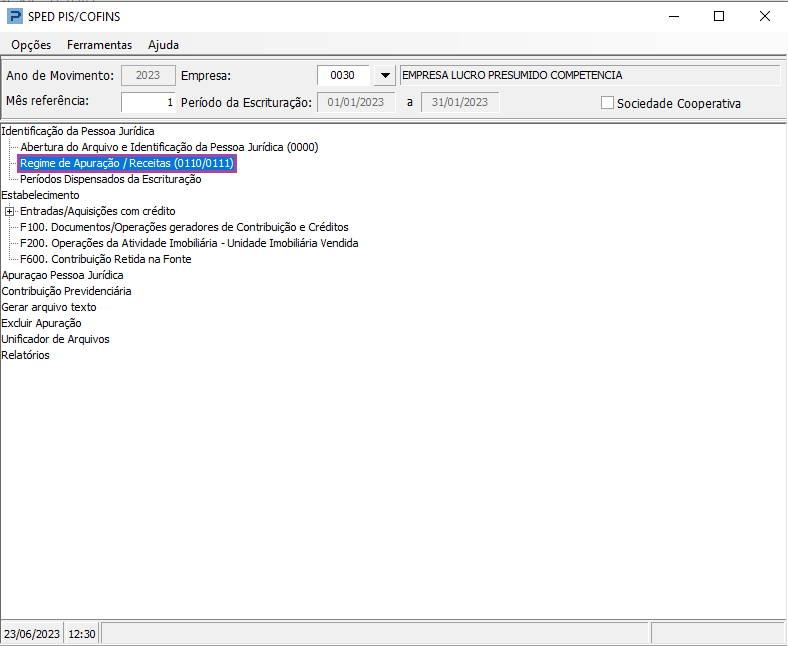The width and height of the screenshot is (788, 646).
Task: Click the end date field 31/01/2023
Action: click(x=460, y=103)
